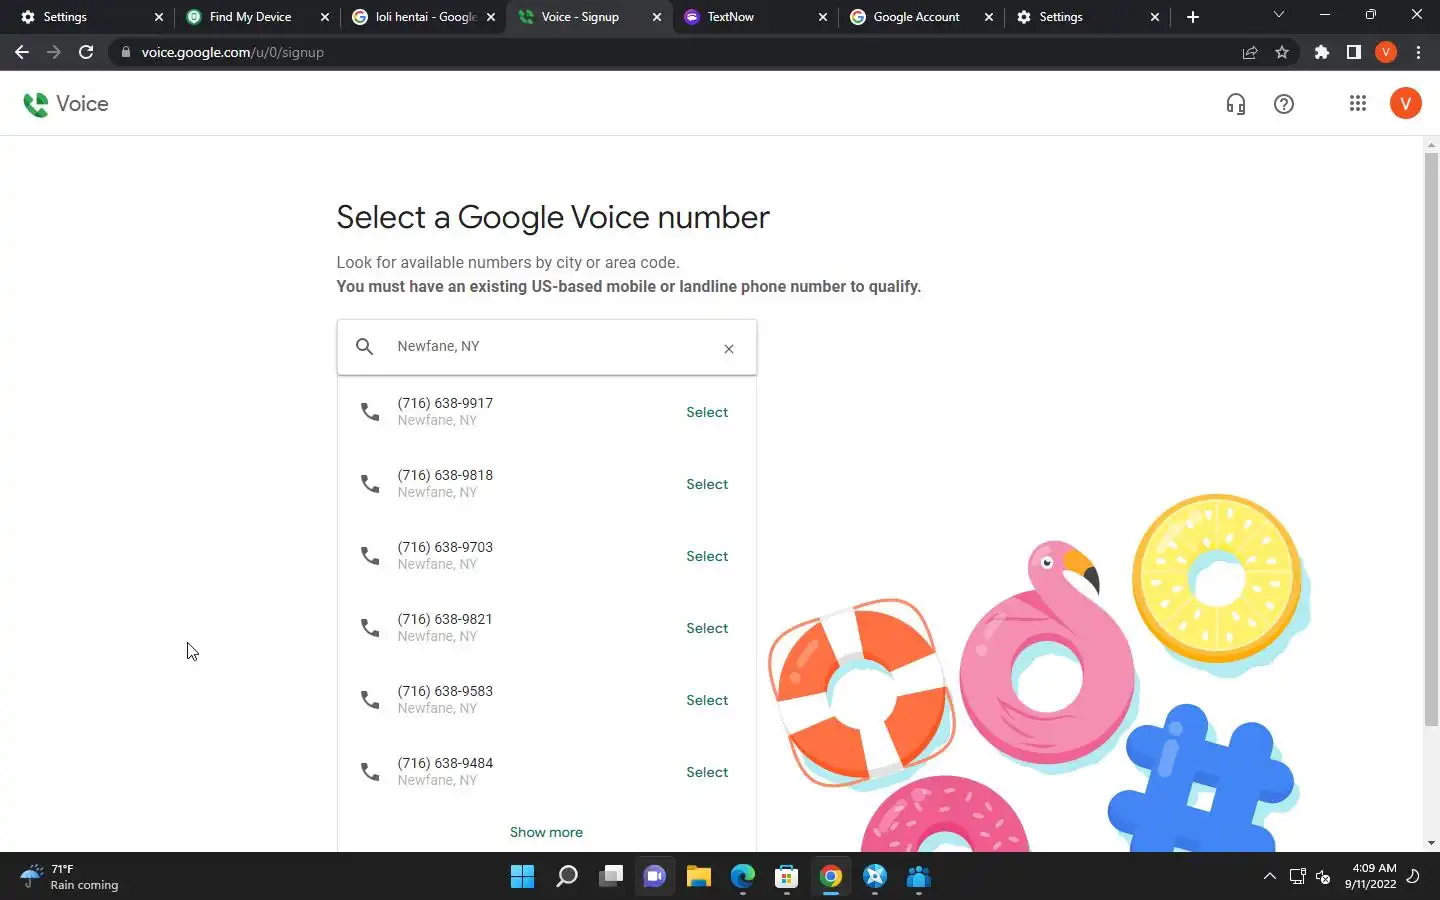Select the number (716) 638-9703
Viewport: 1440px width, 900px height.
pyautogui.click(x=707, y=556)
